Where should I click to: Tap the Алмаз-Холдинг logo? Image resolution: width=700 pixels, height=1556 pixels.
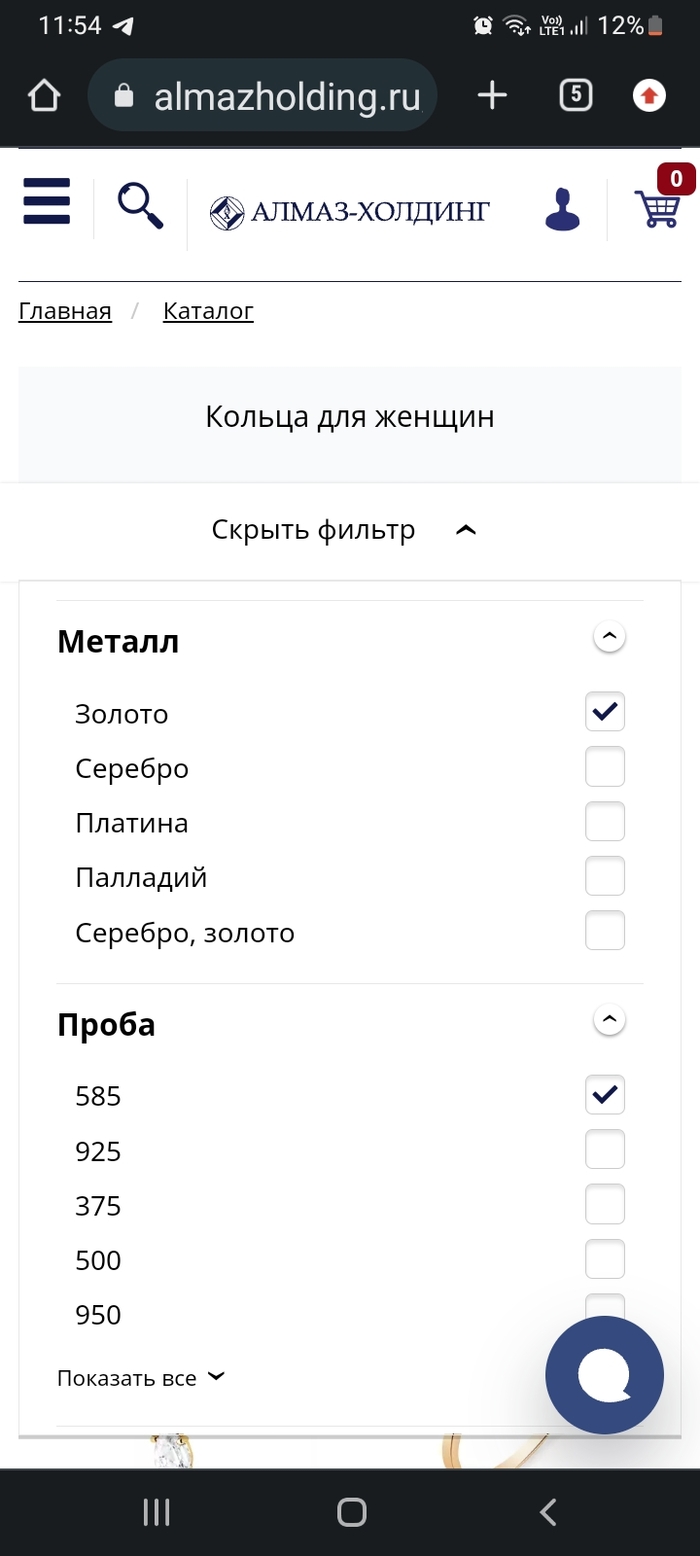[x=350, y=212]
